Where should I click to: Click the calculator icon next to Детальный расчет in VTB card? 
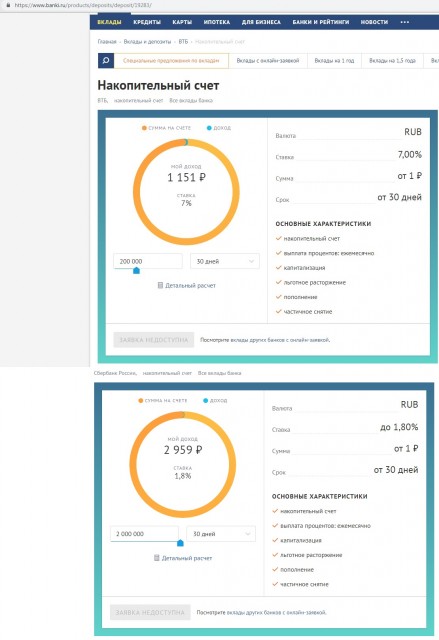(x=160, y=285)
